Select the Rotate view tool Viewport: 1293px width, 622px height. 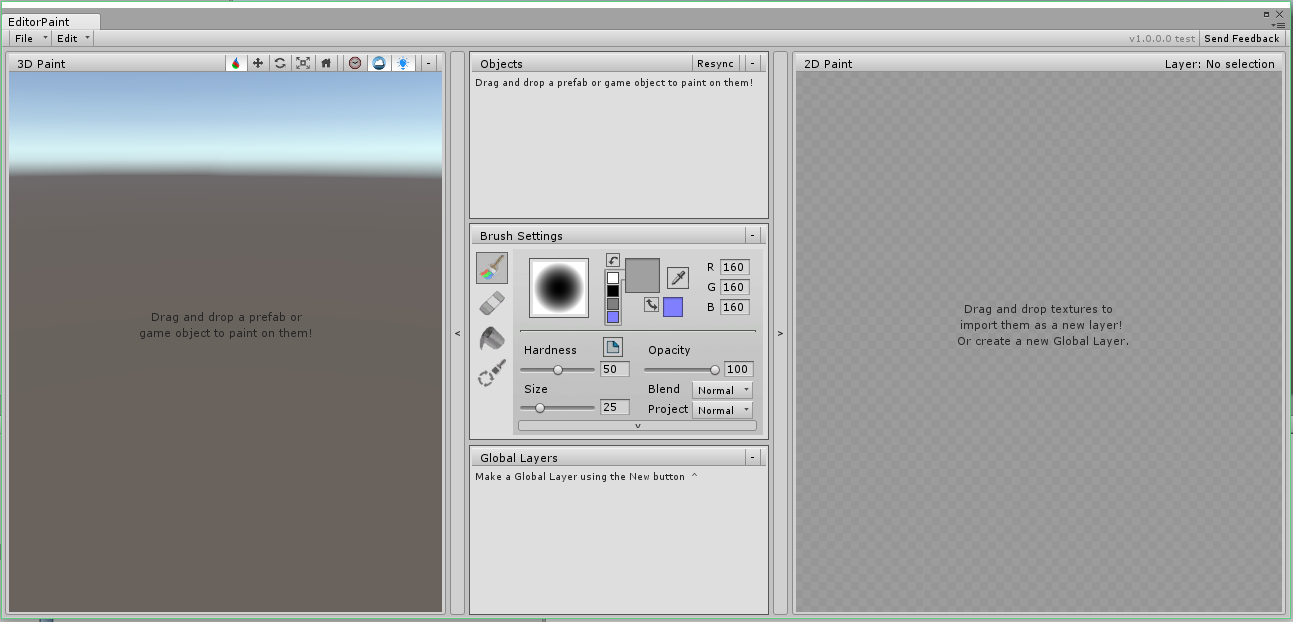tap(280, 62)
